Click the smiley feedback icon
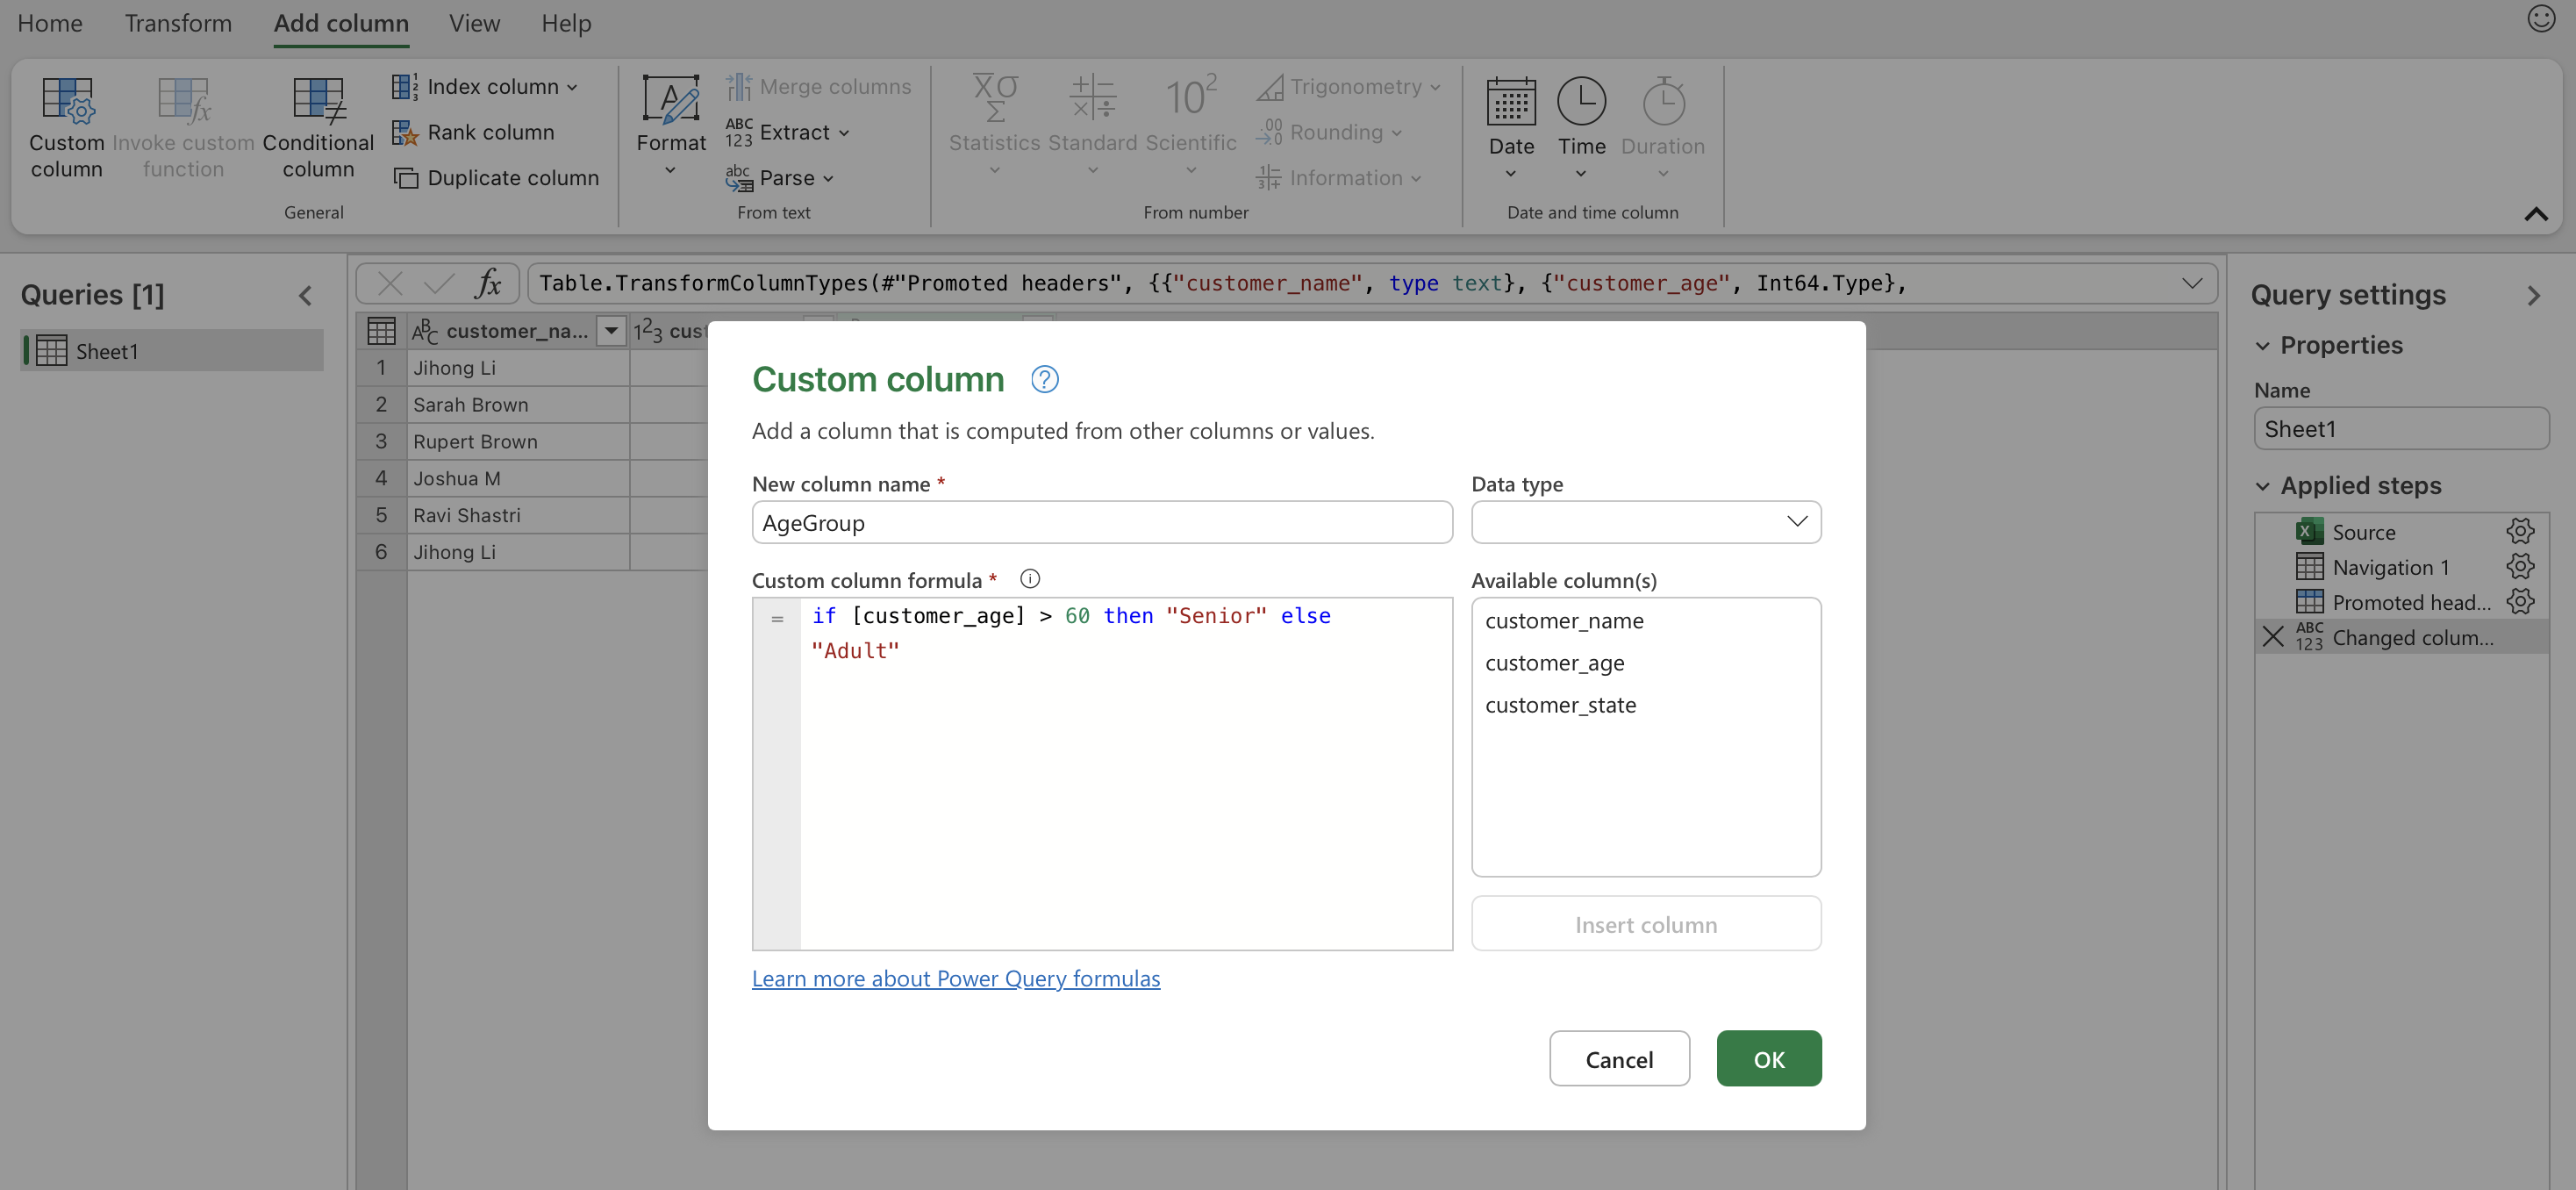 [x=2541, y=19]
